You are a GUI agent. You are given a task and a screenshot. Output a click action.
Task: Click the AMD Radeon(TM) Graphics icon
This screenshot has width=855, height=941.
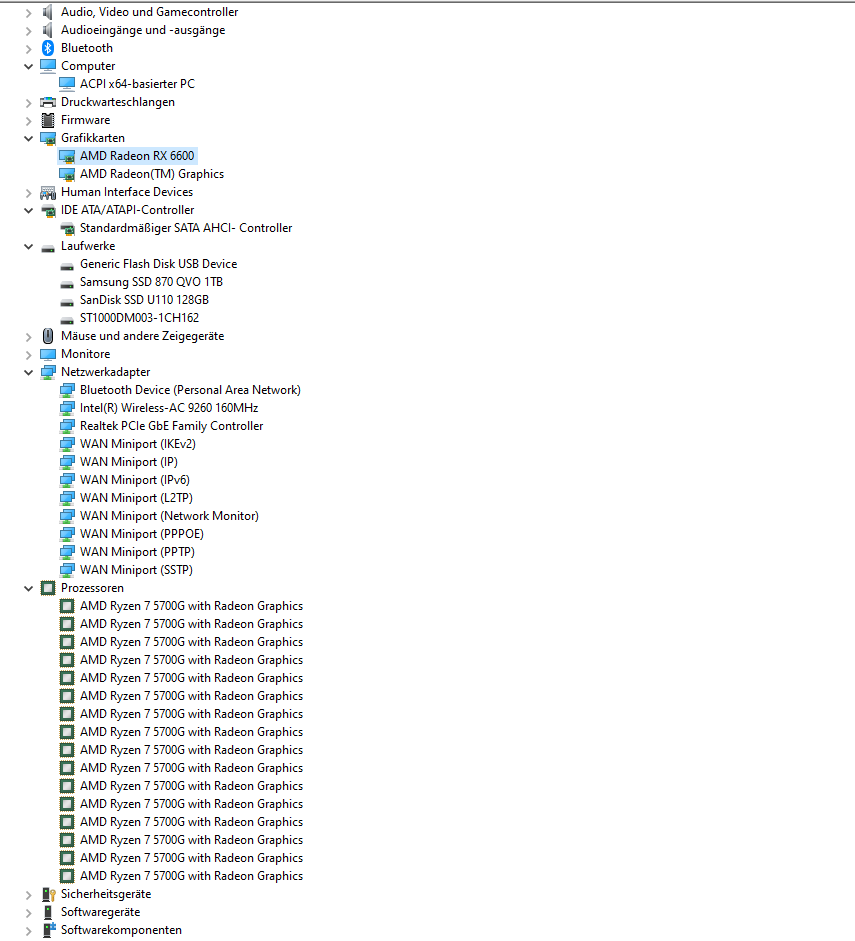[67, 174]
